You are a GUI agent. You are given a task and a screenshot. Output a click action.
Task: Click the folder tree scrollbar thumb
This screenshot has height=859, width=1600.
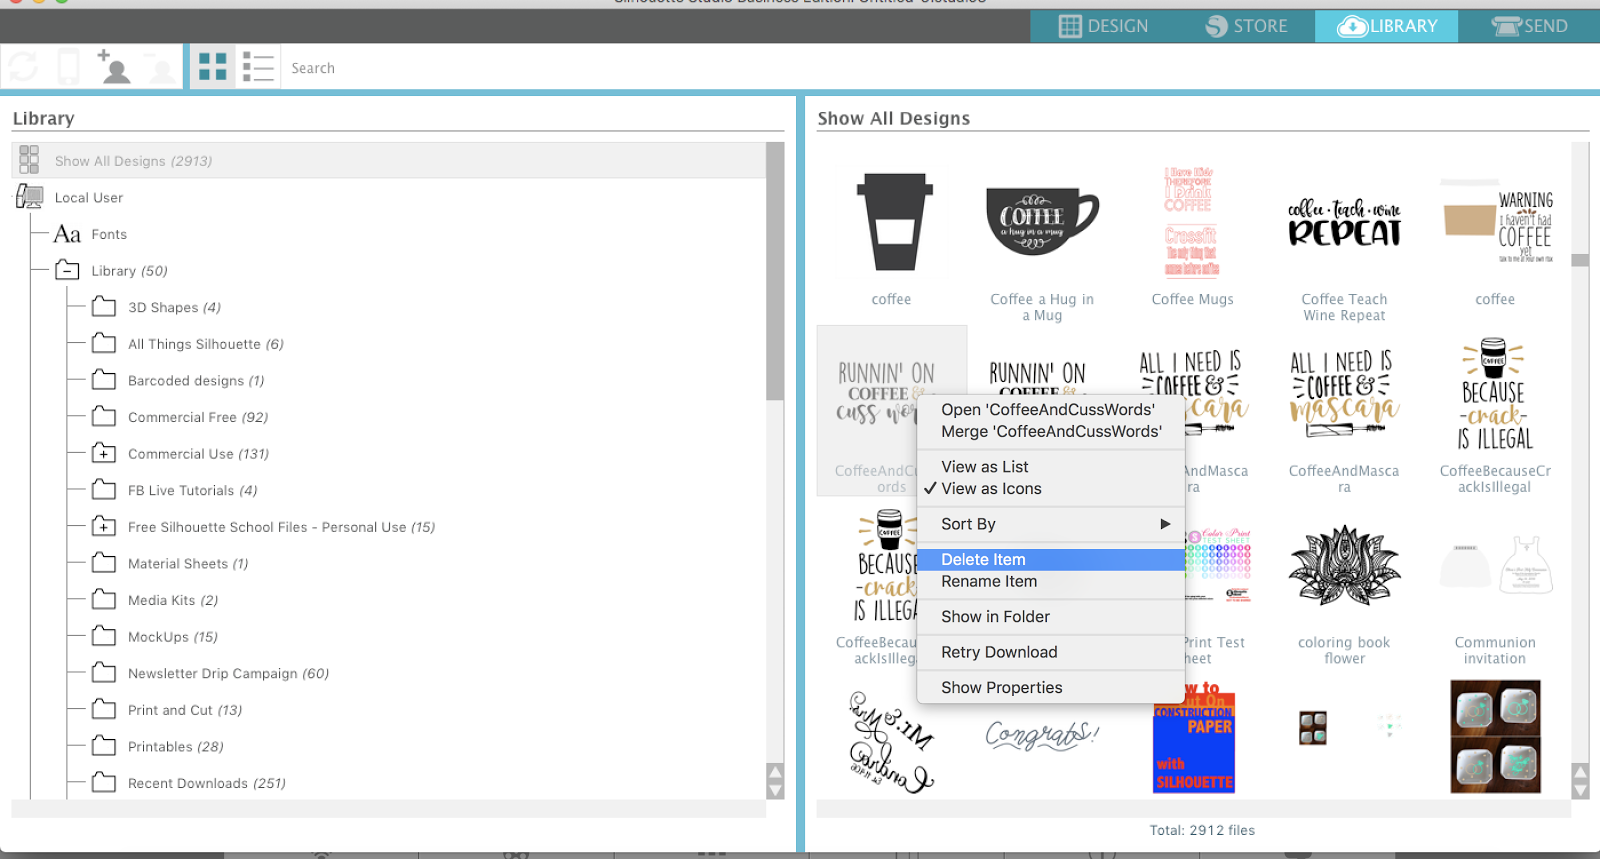coord(775,271)
